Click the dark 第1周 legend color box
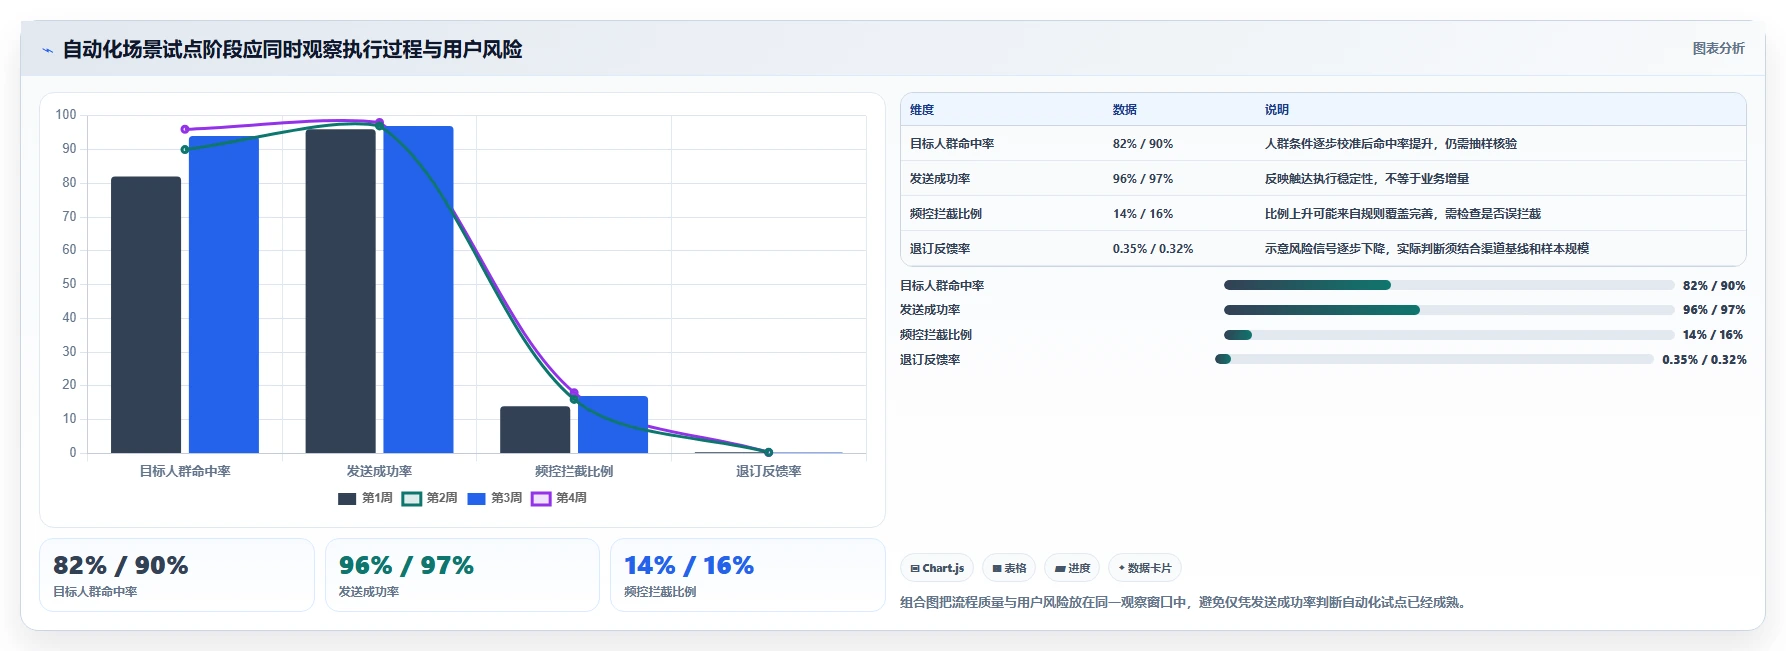 (347, 498)
